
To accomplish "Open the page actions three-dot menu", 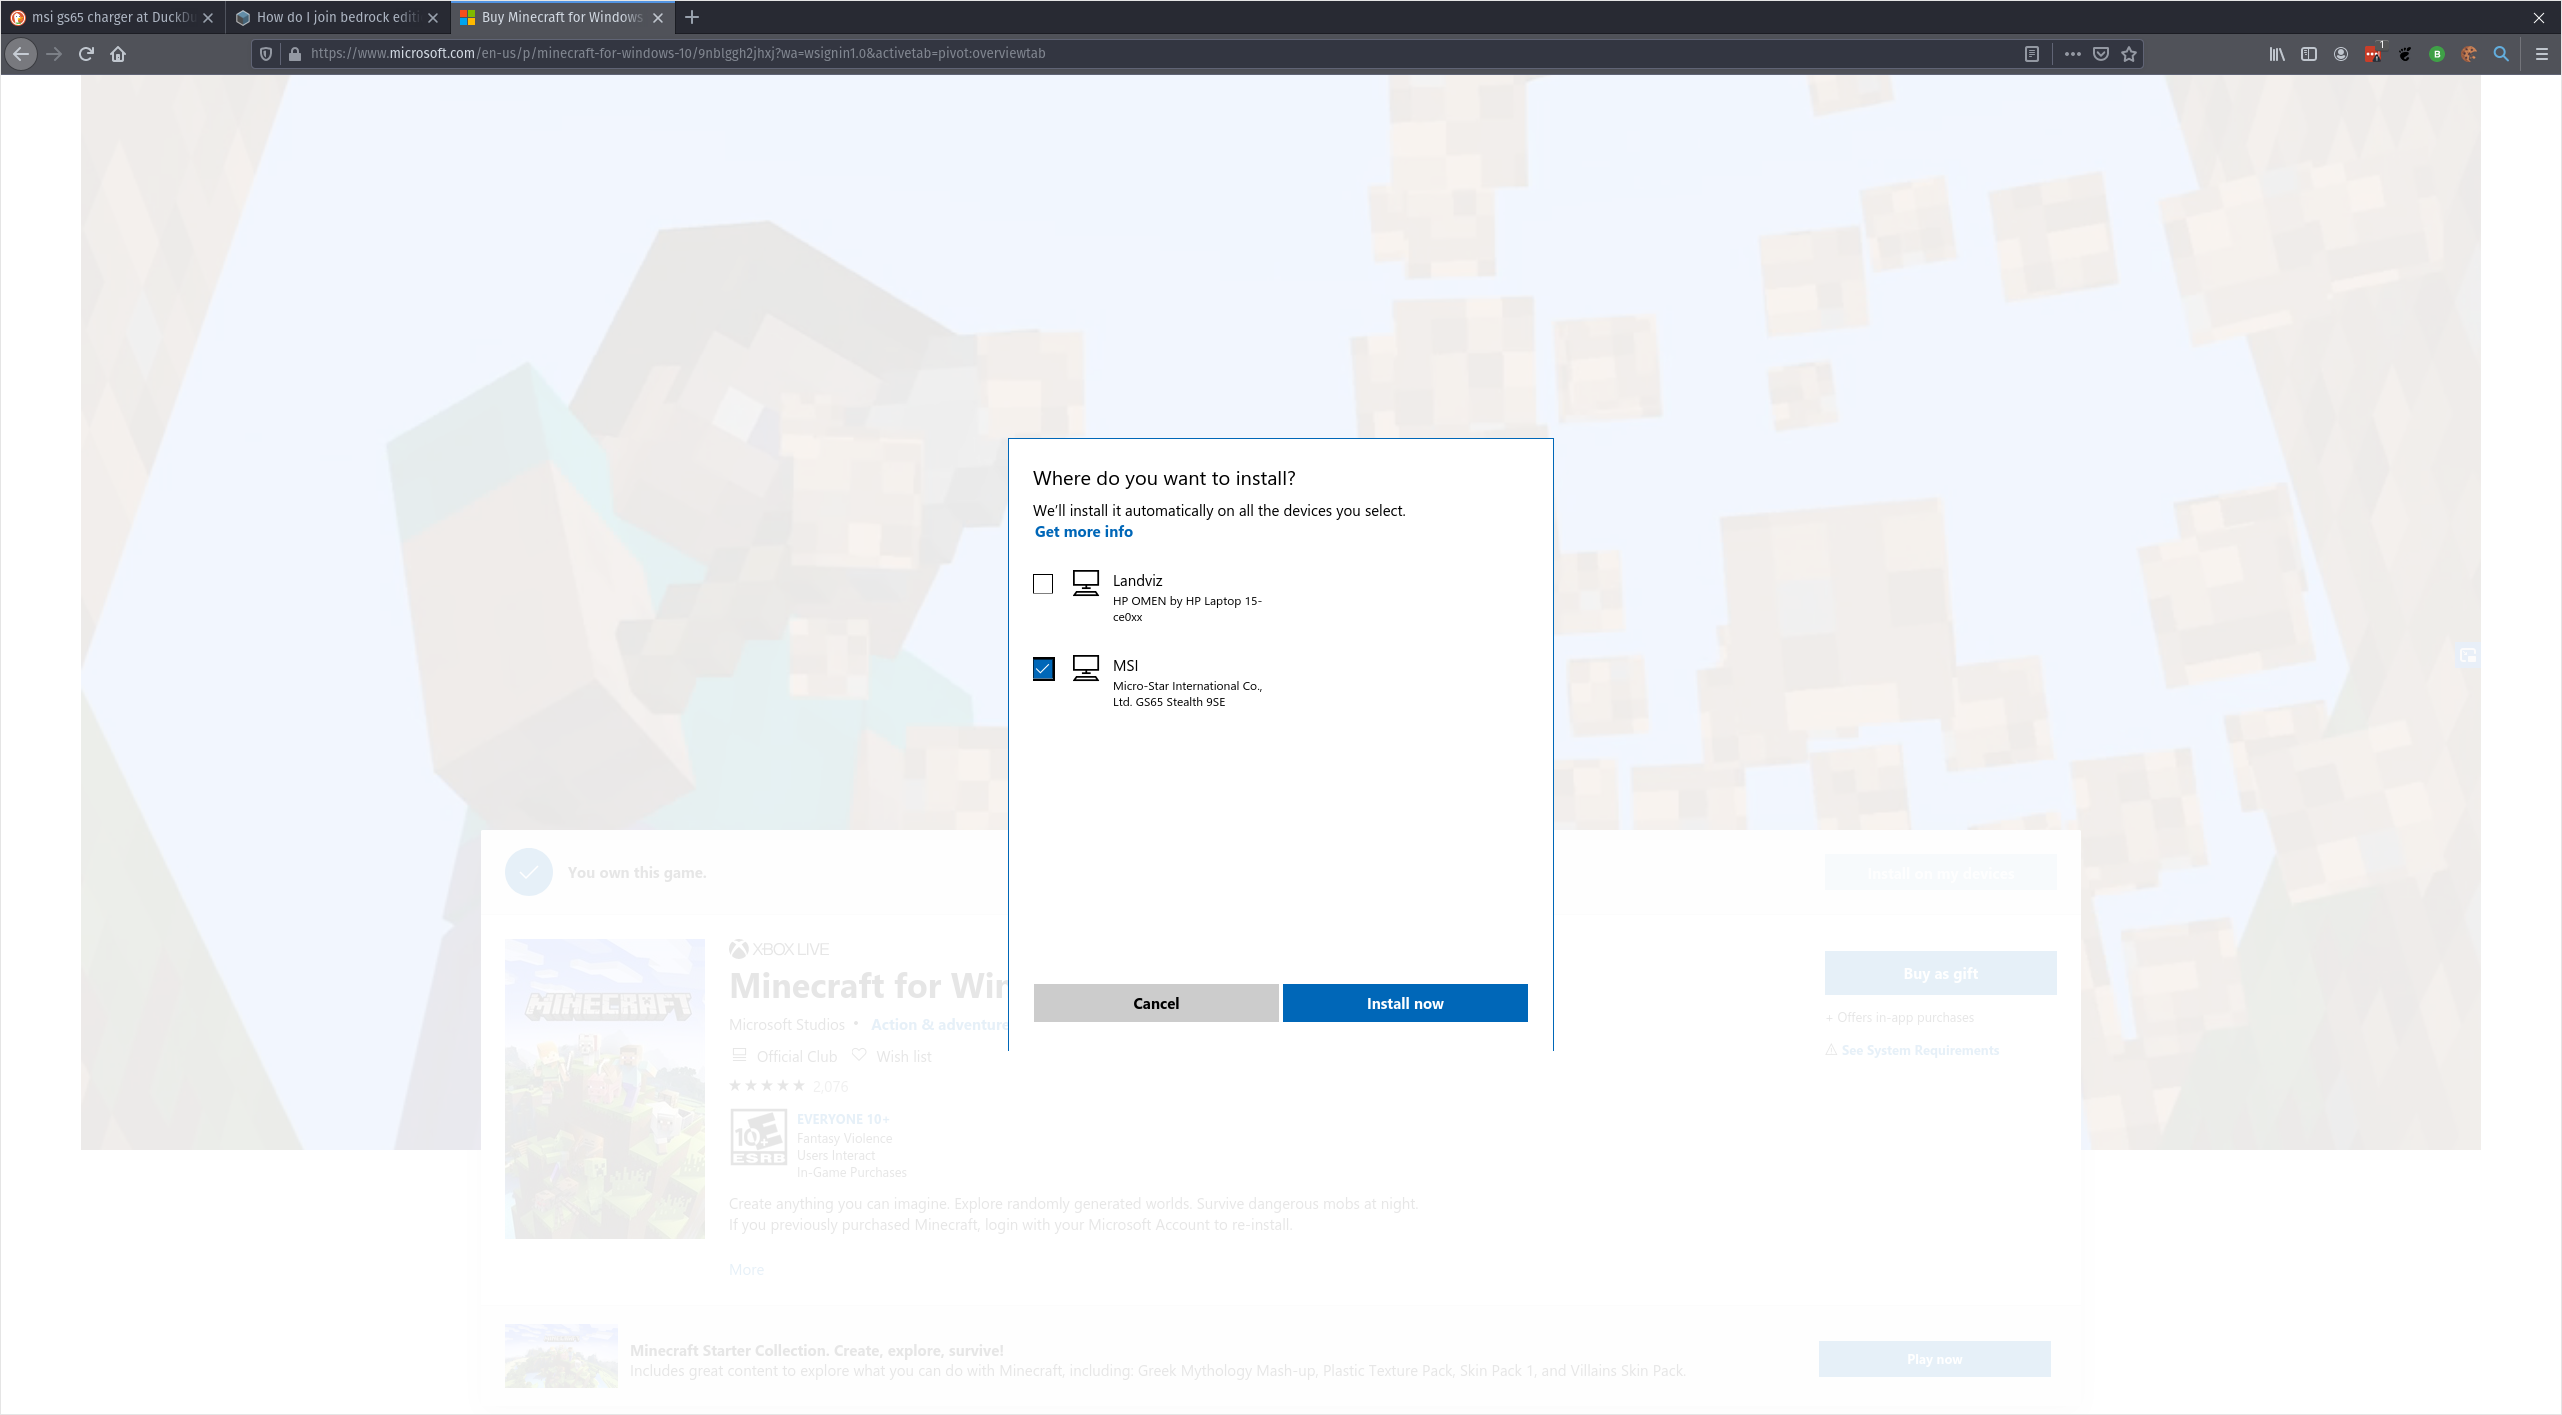I will (x=2072, y=54).
